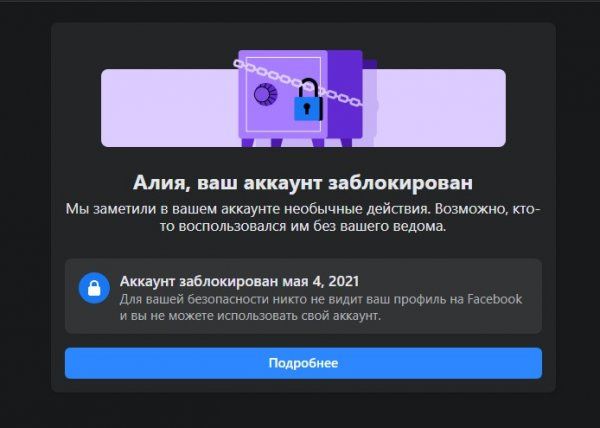Click the Для вашей безопасности description text
The width and height of the screenshot is (600, 428).
[321, 308]
